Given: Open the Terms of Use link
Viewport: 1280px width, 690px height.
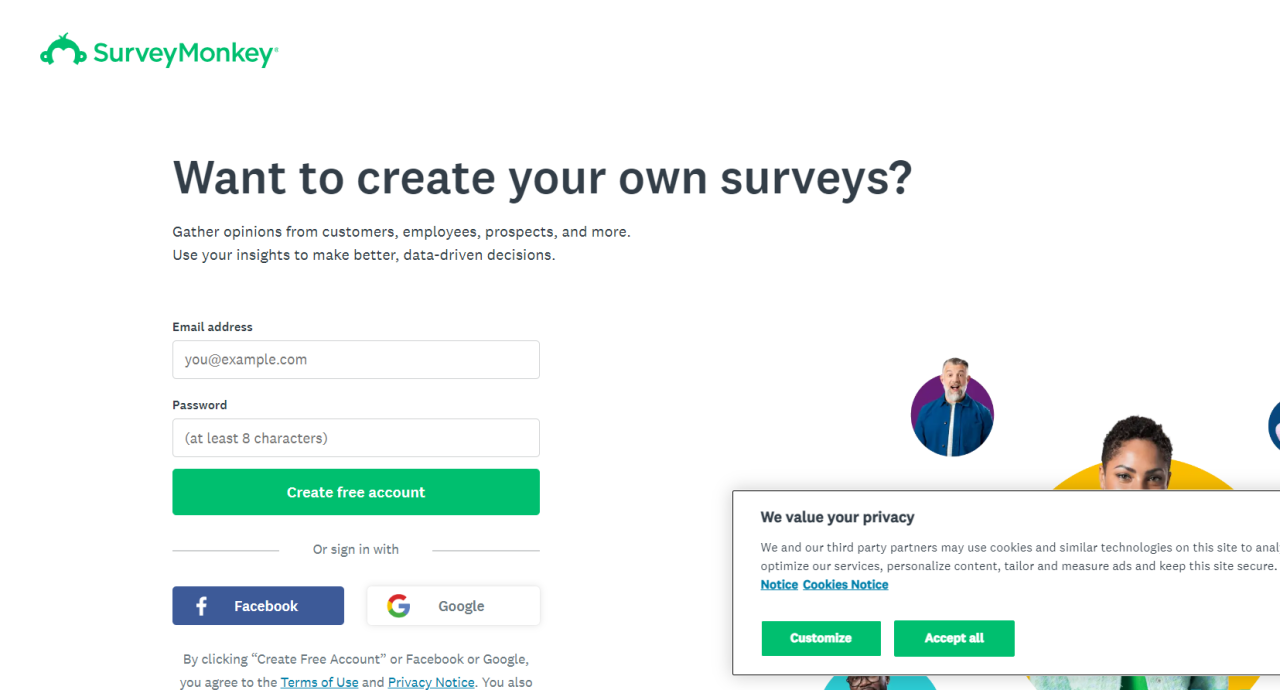Looking at the screenshot, I should pos(319,682).
